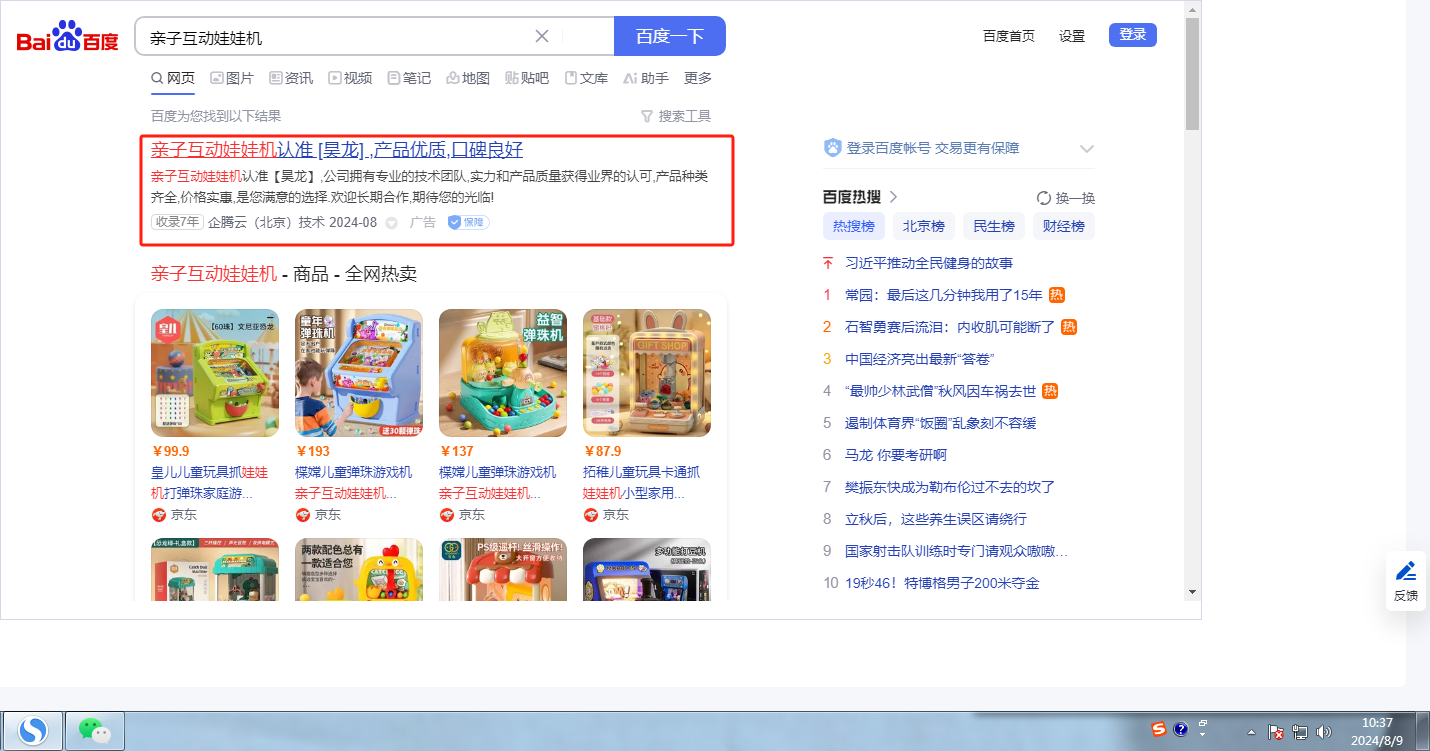The image size is (1430, 751).
Task: Switch to the 北京榜 tab
Action: point(924,226)
